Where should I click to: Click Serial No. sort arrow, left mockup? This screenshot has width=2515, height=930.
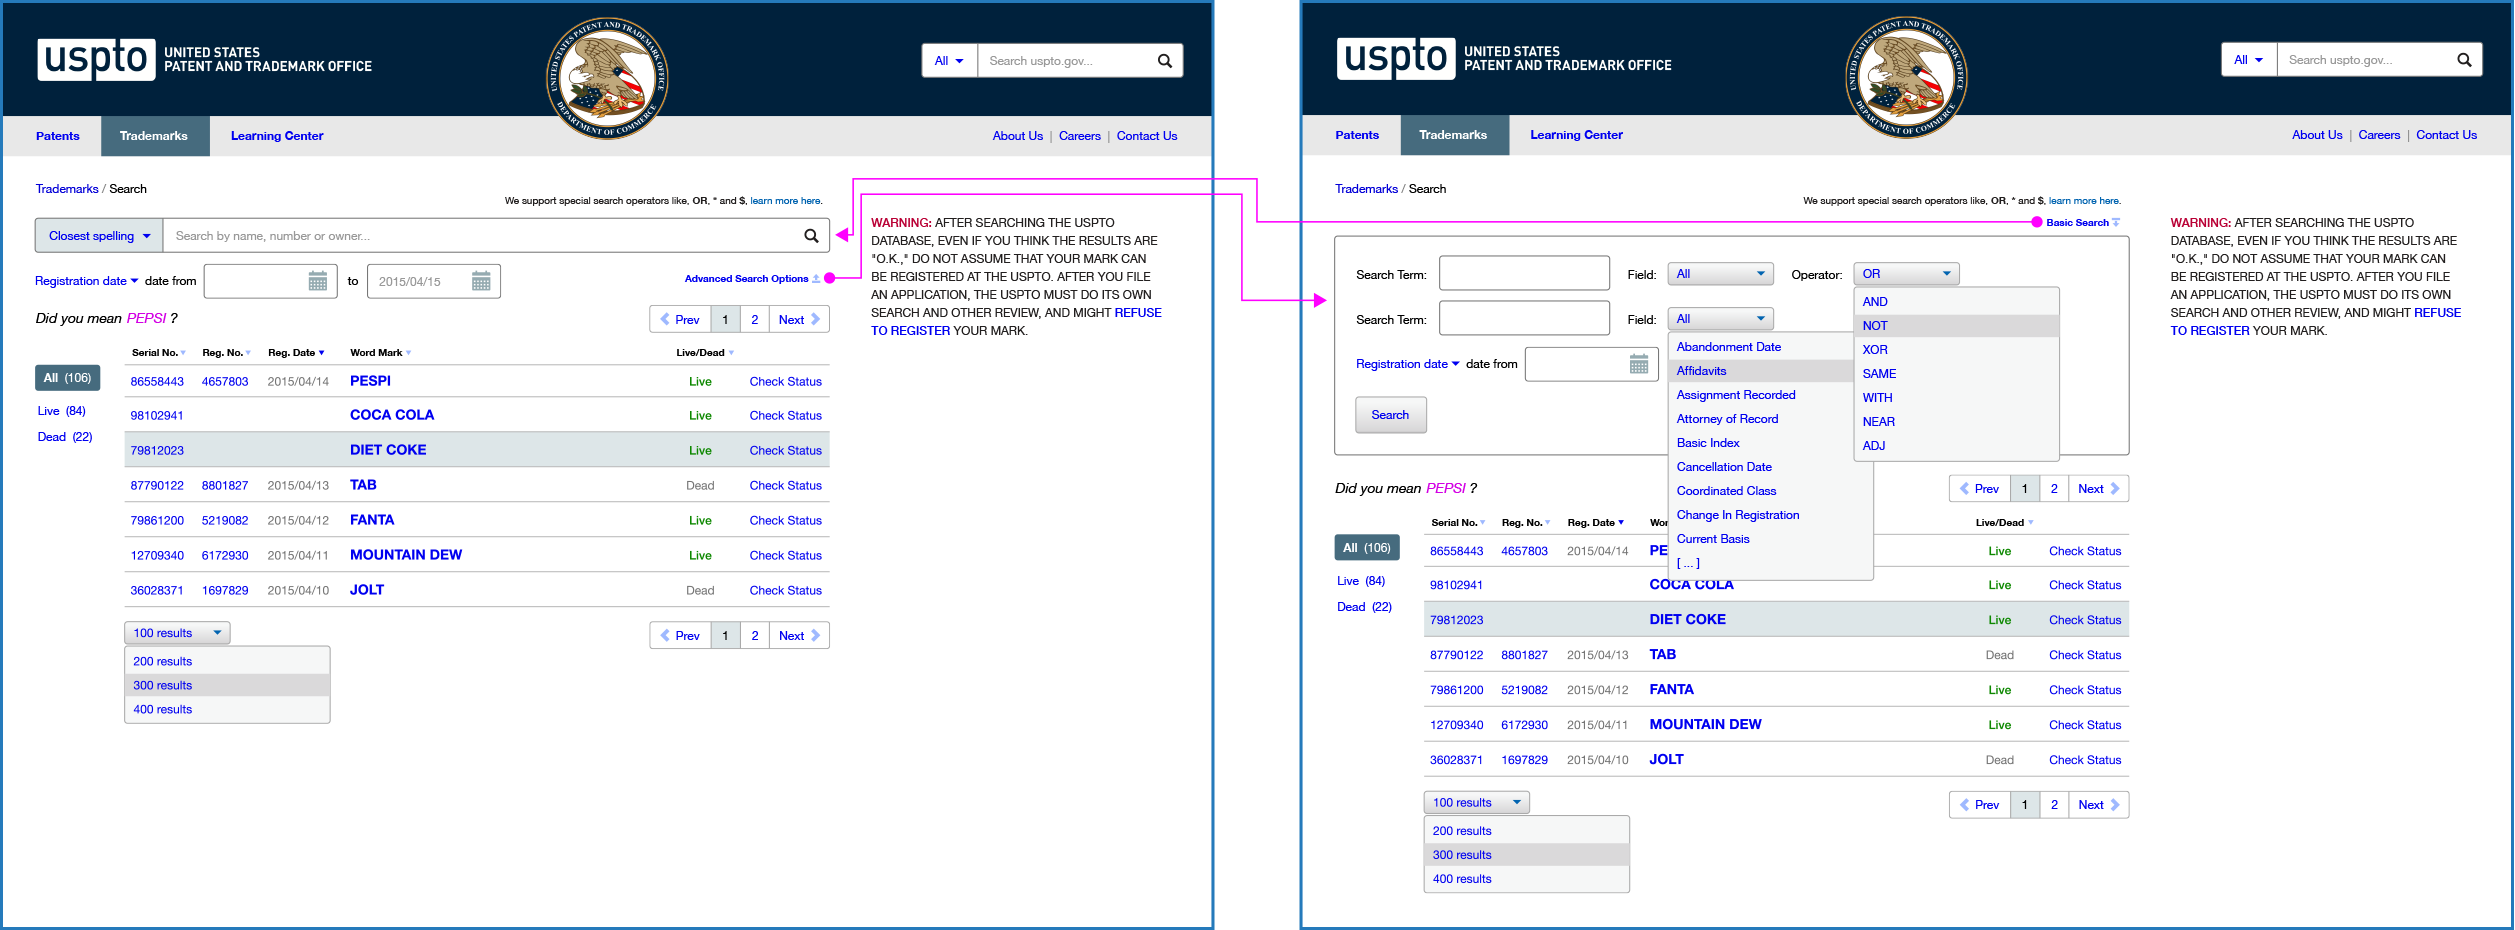pyautogui.click(x=183, y=353)
